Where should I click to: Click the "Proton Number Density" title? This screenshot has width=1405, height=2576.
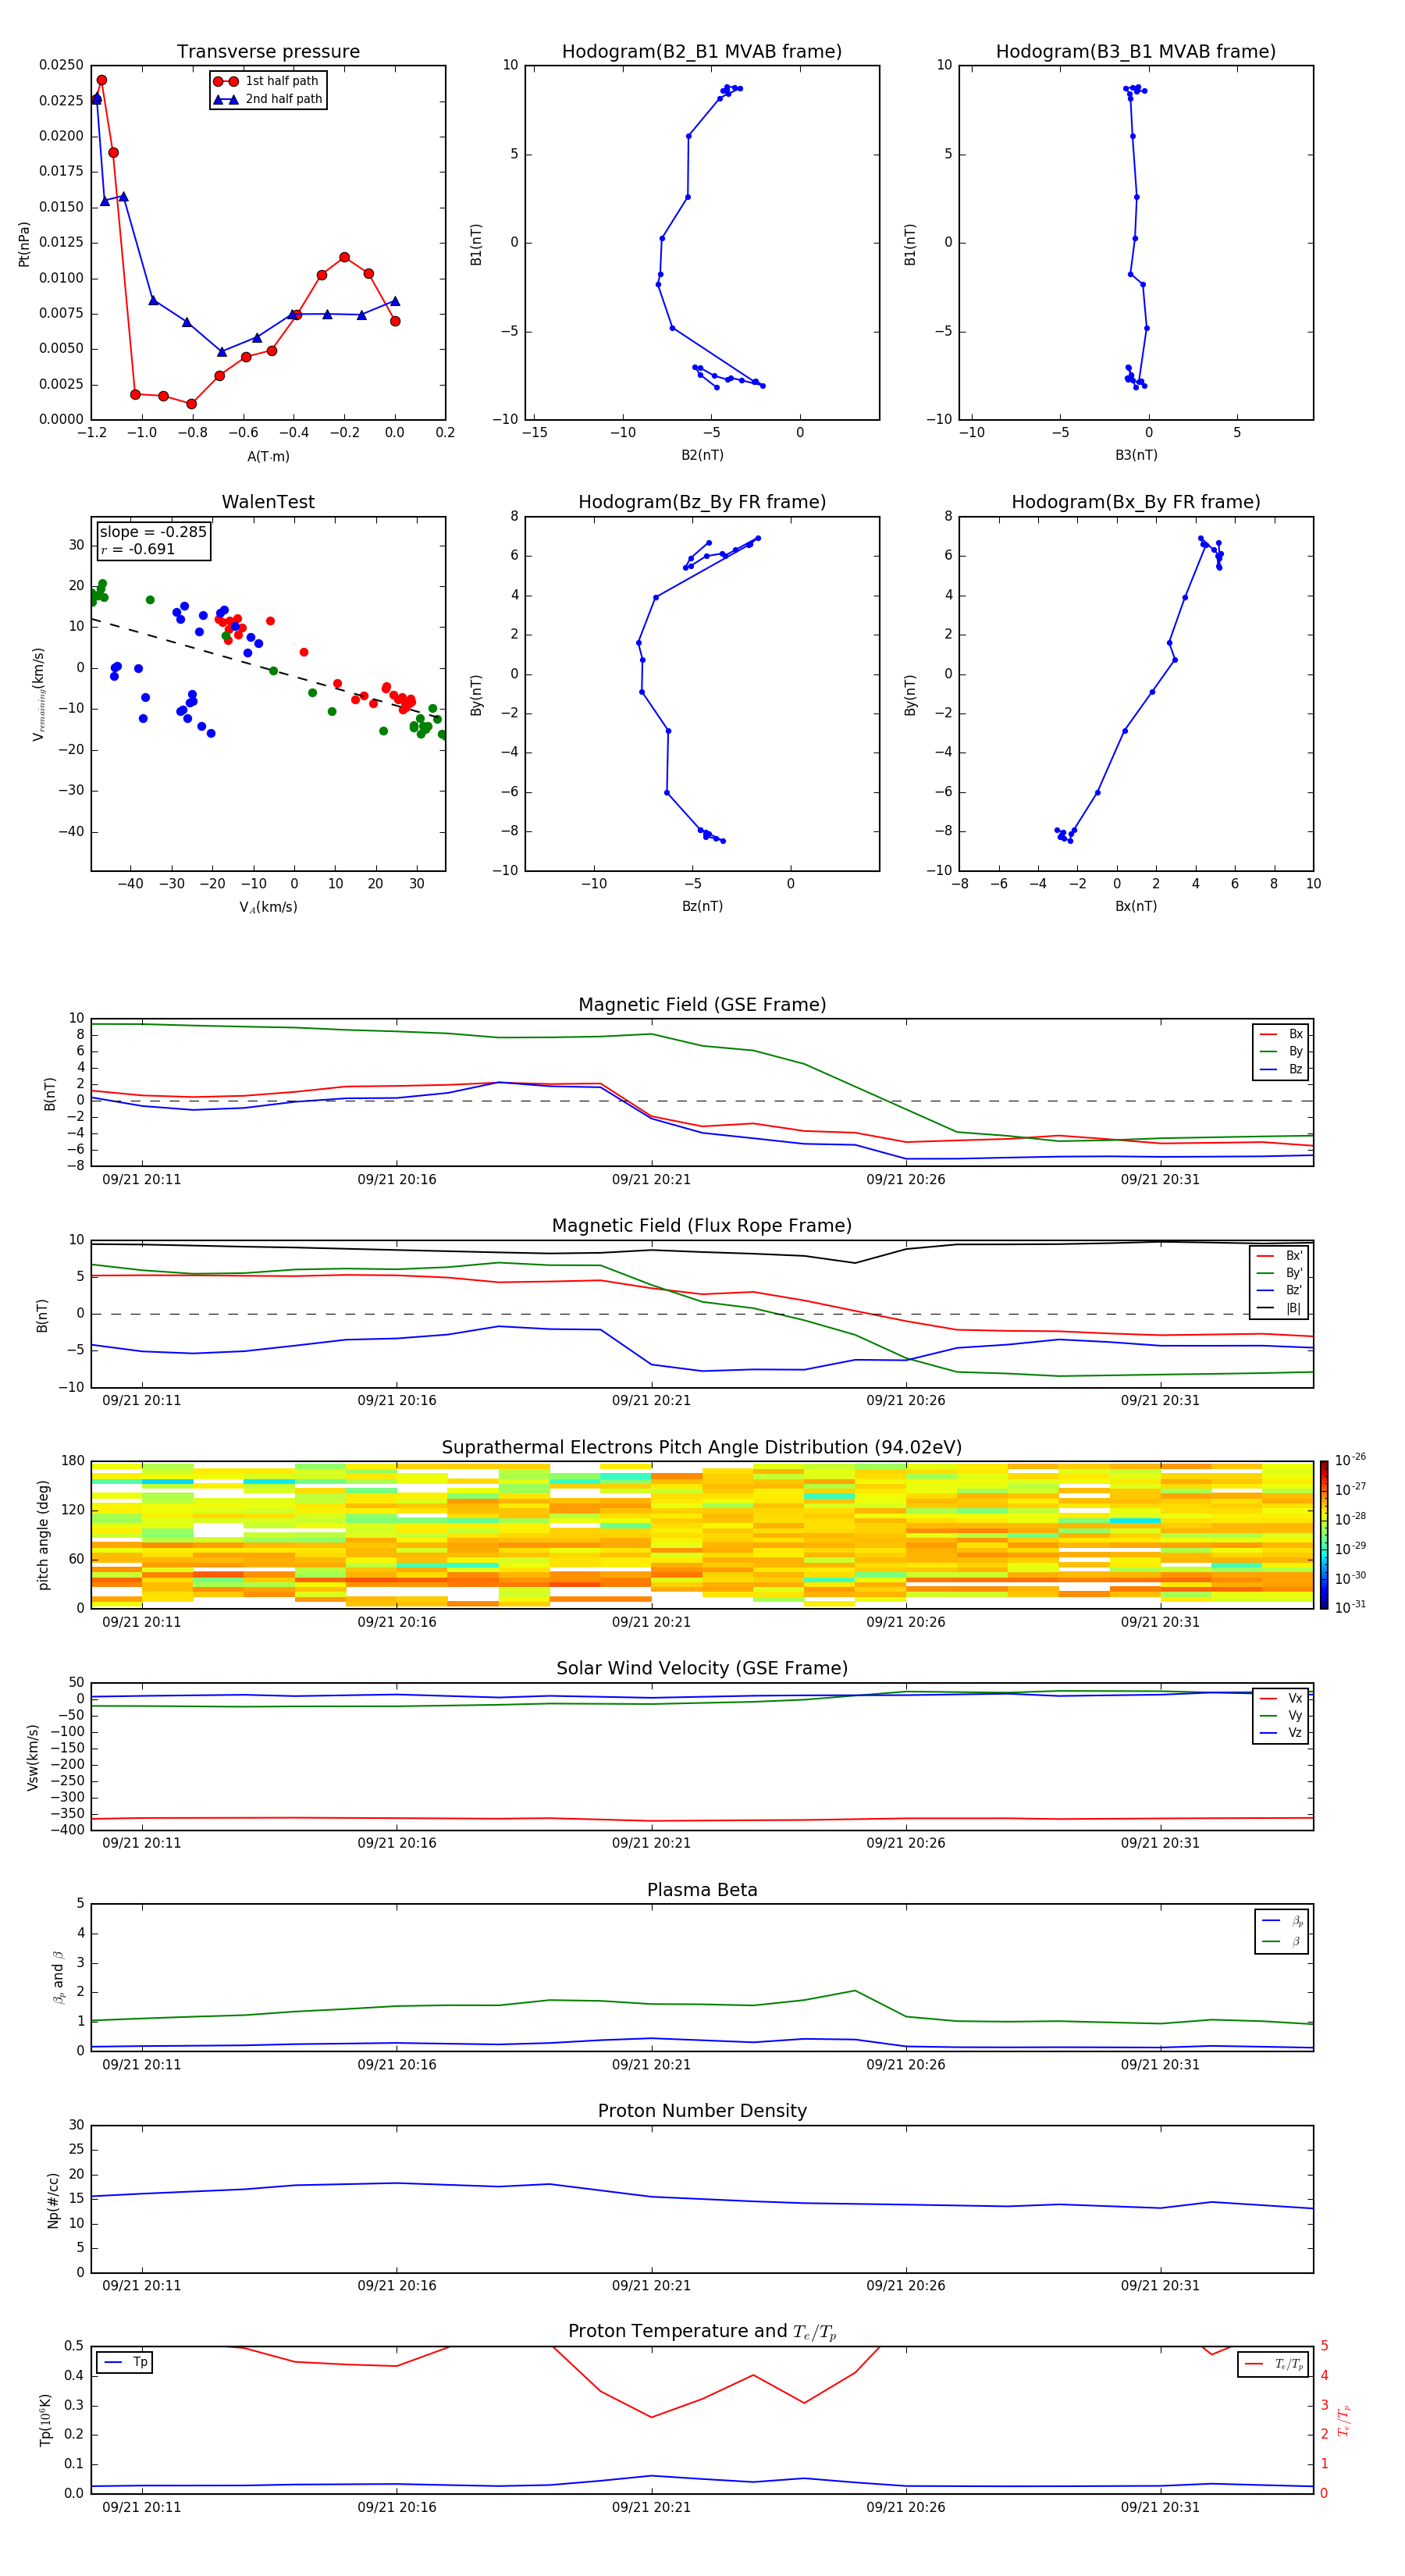(702, 2111)
